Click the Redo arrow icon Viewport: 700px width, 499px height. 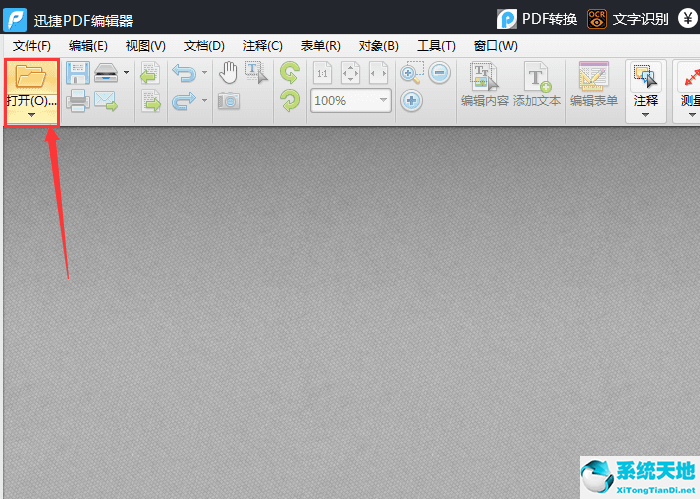184,101
